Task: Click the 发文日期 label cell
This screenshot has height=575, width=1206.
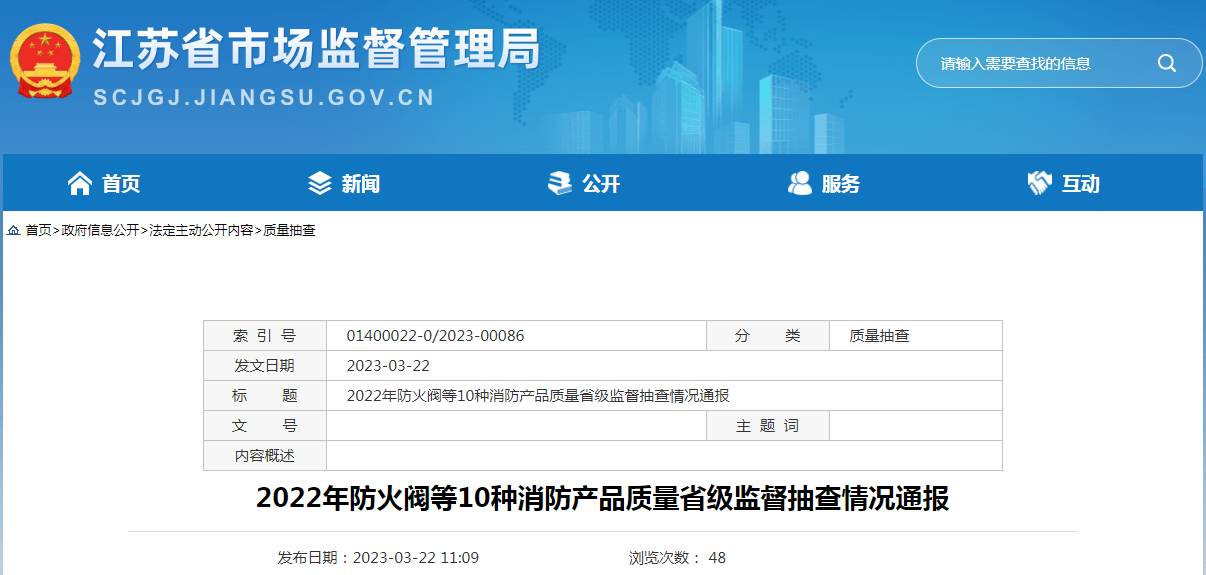Action: [265, 366]
